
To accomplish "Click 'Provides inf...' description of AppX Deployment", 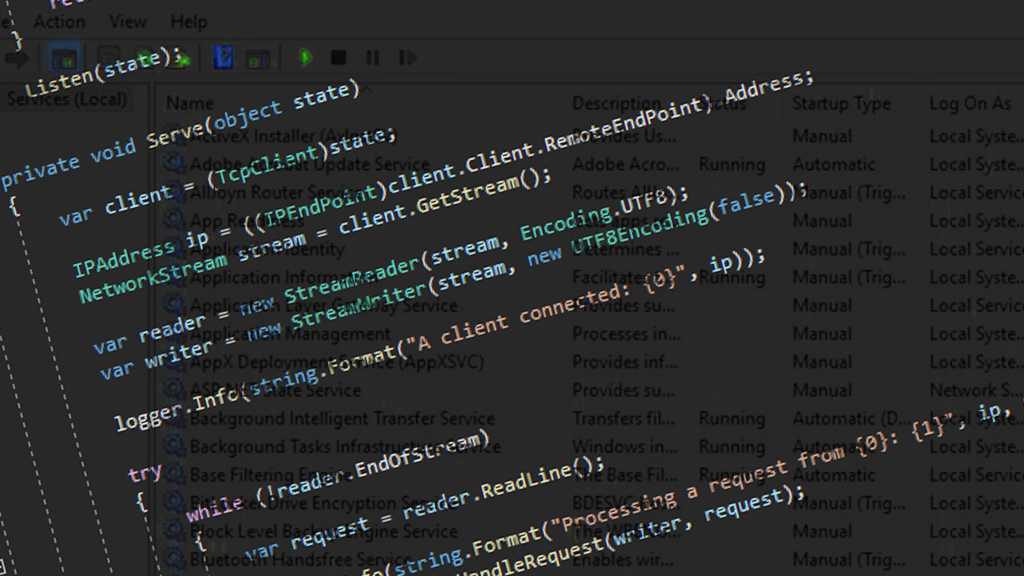I will (624, 362).
